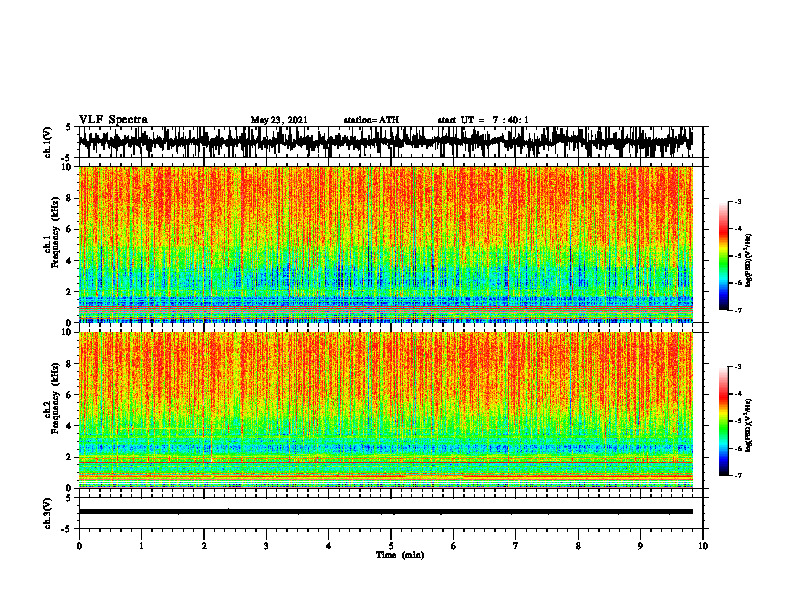Click the time-axis tick label '8'
The width and height of the screenshot is (792, 612).
pos(578,546)
